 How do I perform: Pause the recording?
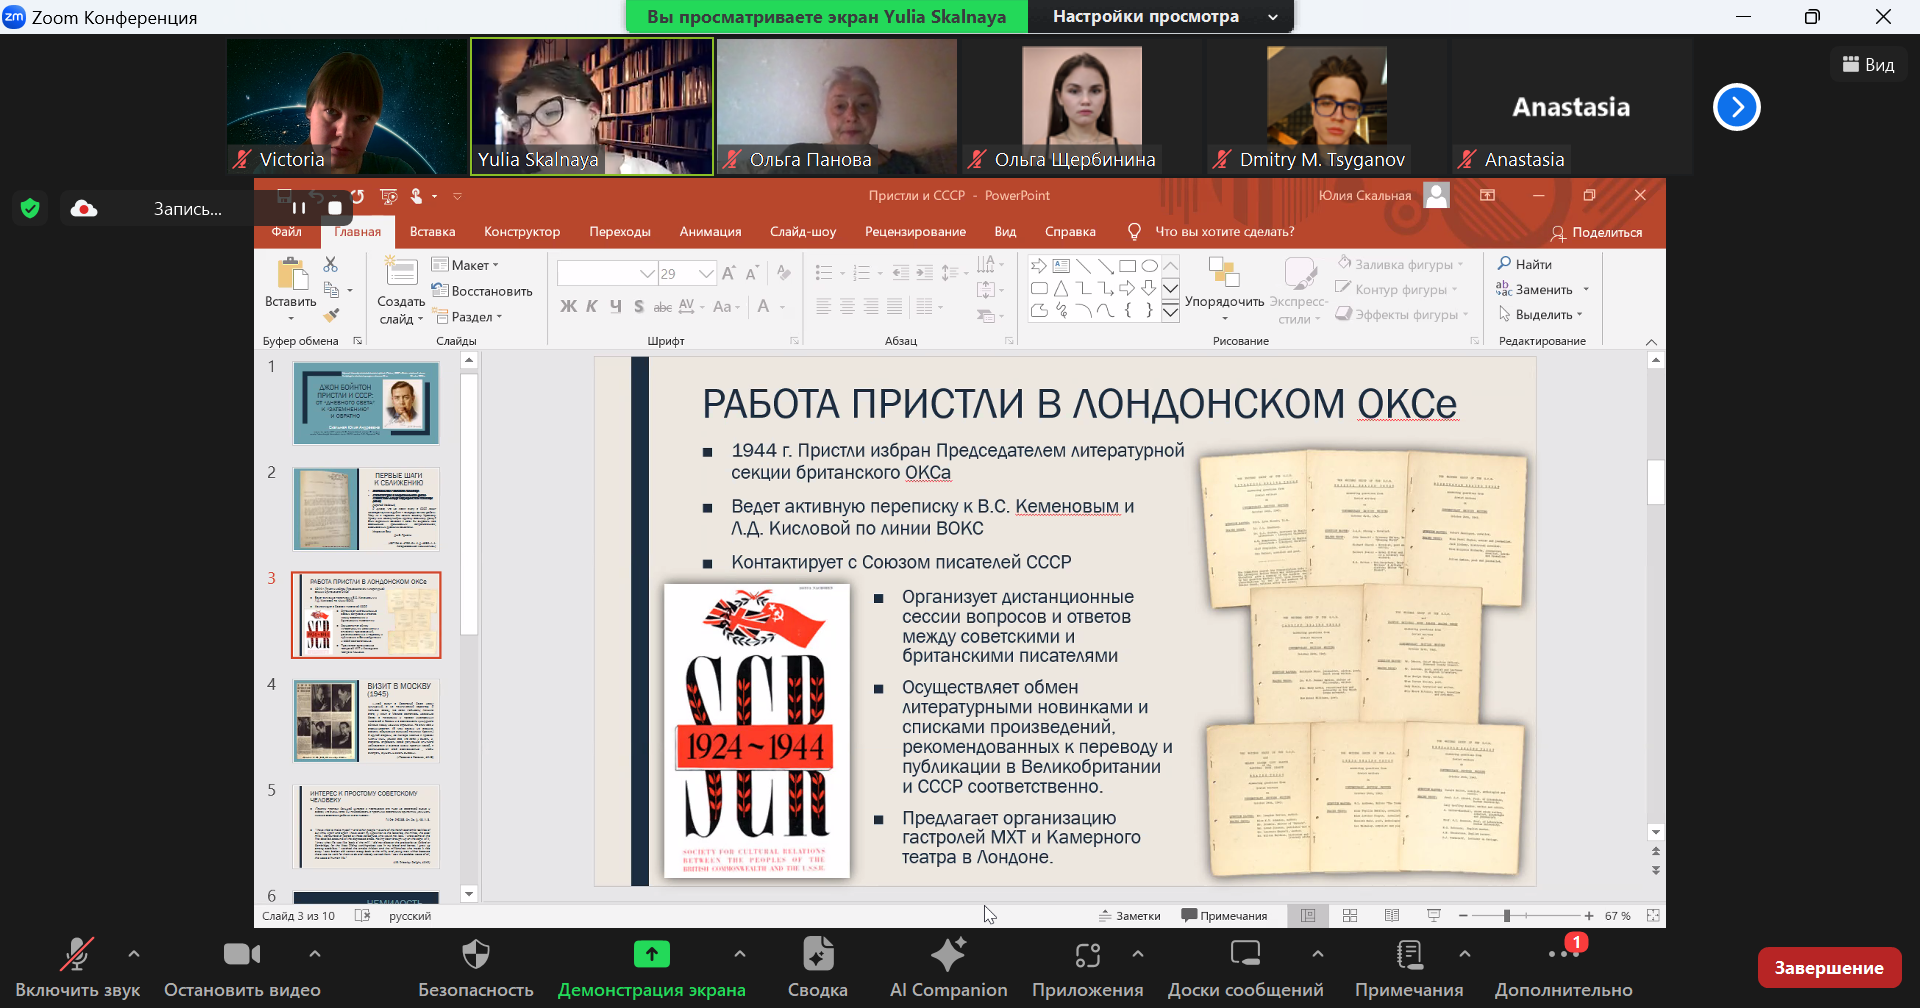click(x=299, y=208)
